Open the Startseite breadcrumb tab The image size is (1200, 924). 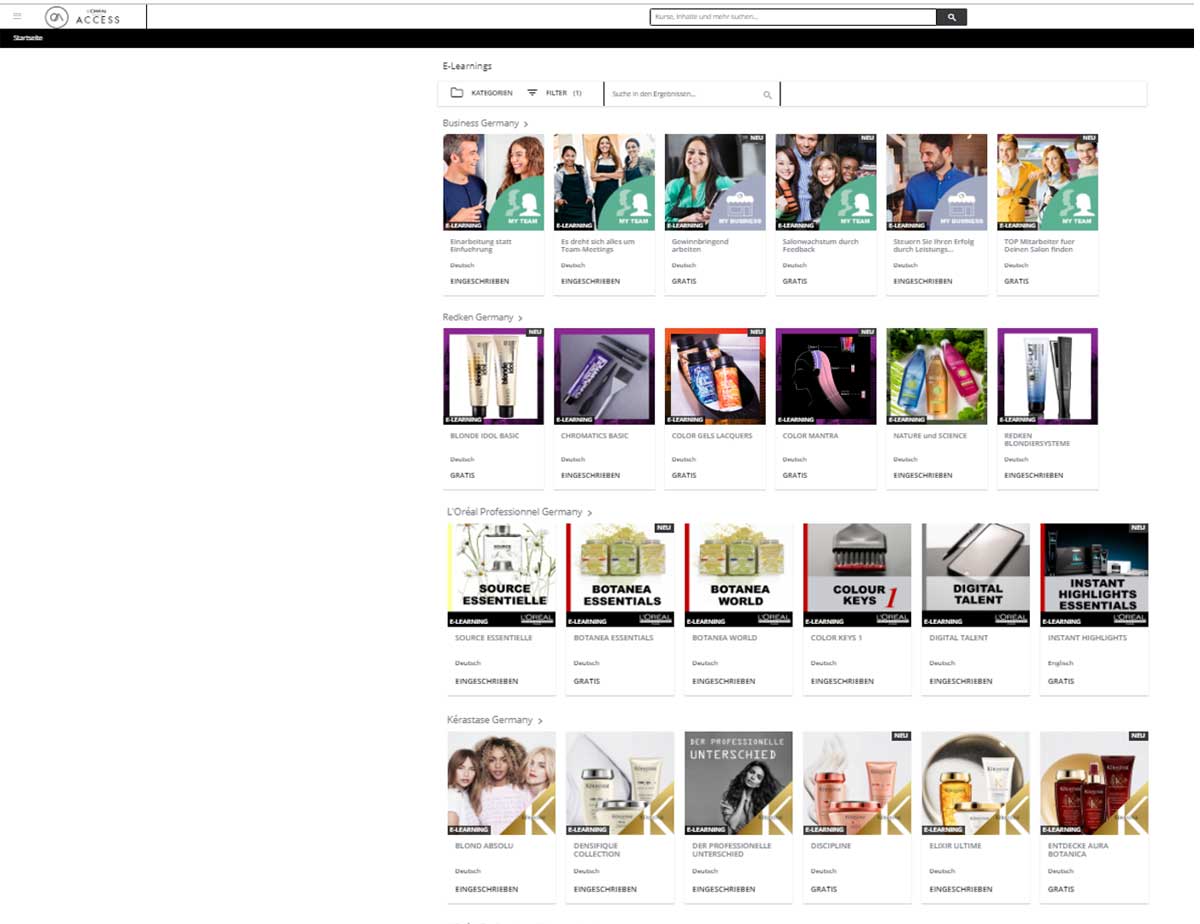27,38
